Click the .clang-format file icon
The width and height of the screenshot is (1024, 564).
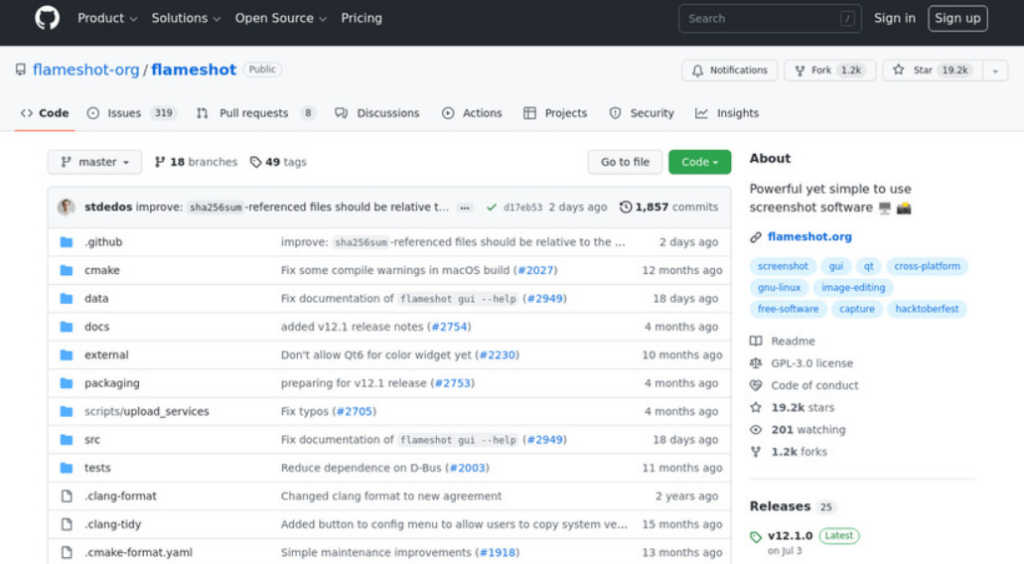pos(66,496)
